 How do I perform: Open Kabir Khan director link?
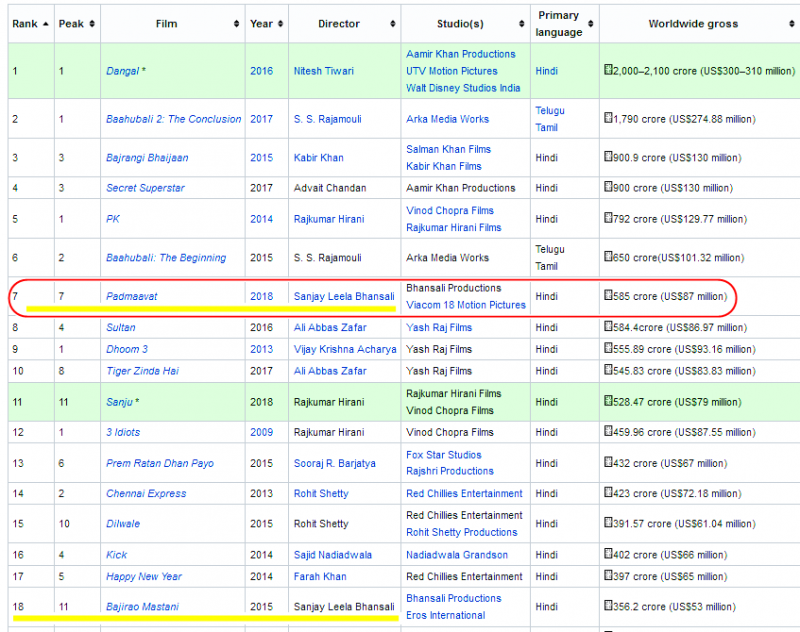[x=318, y=158]
